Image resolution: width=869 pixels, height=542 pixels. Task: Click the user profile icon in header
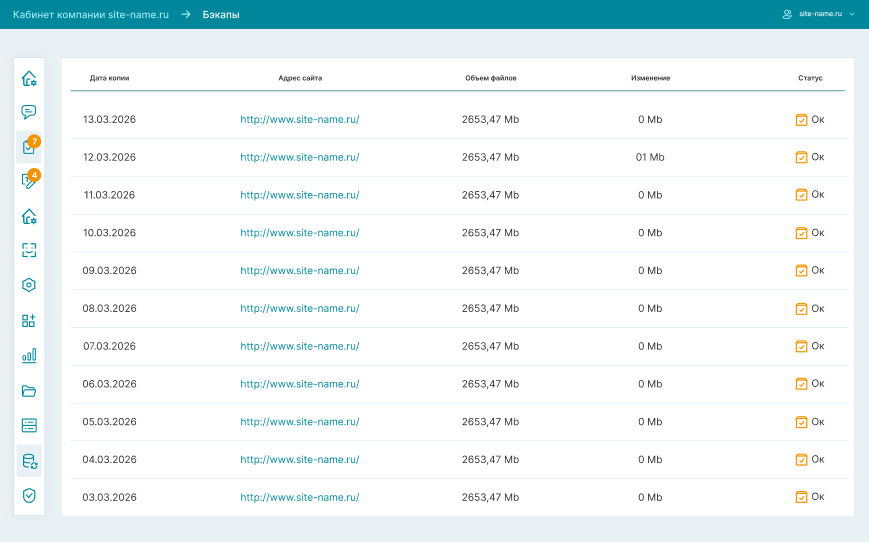(787, 15)
